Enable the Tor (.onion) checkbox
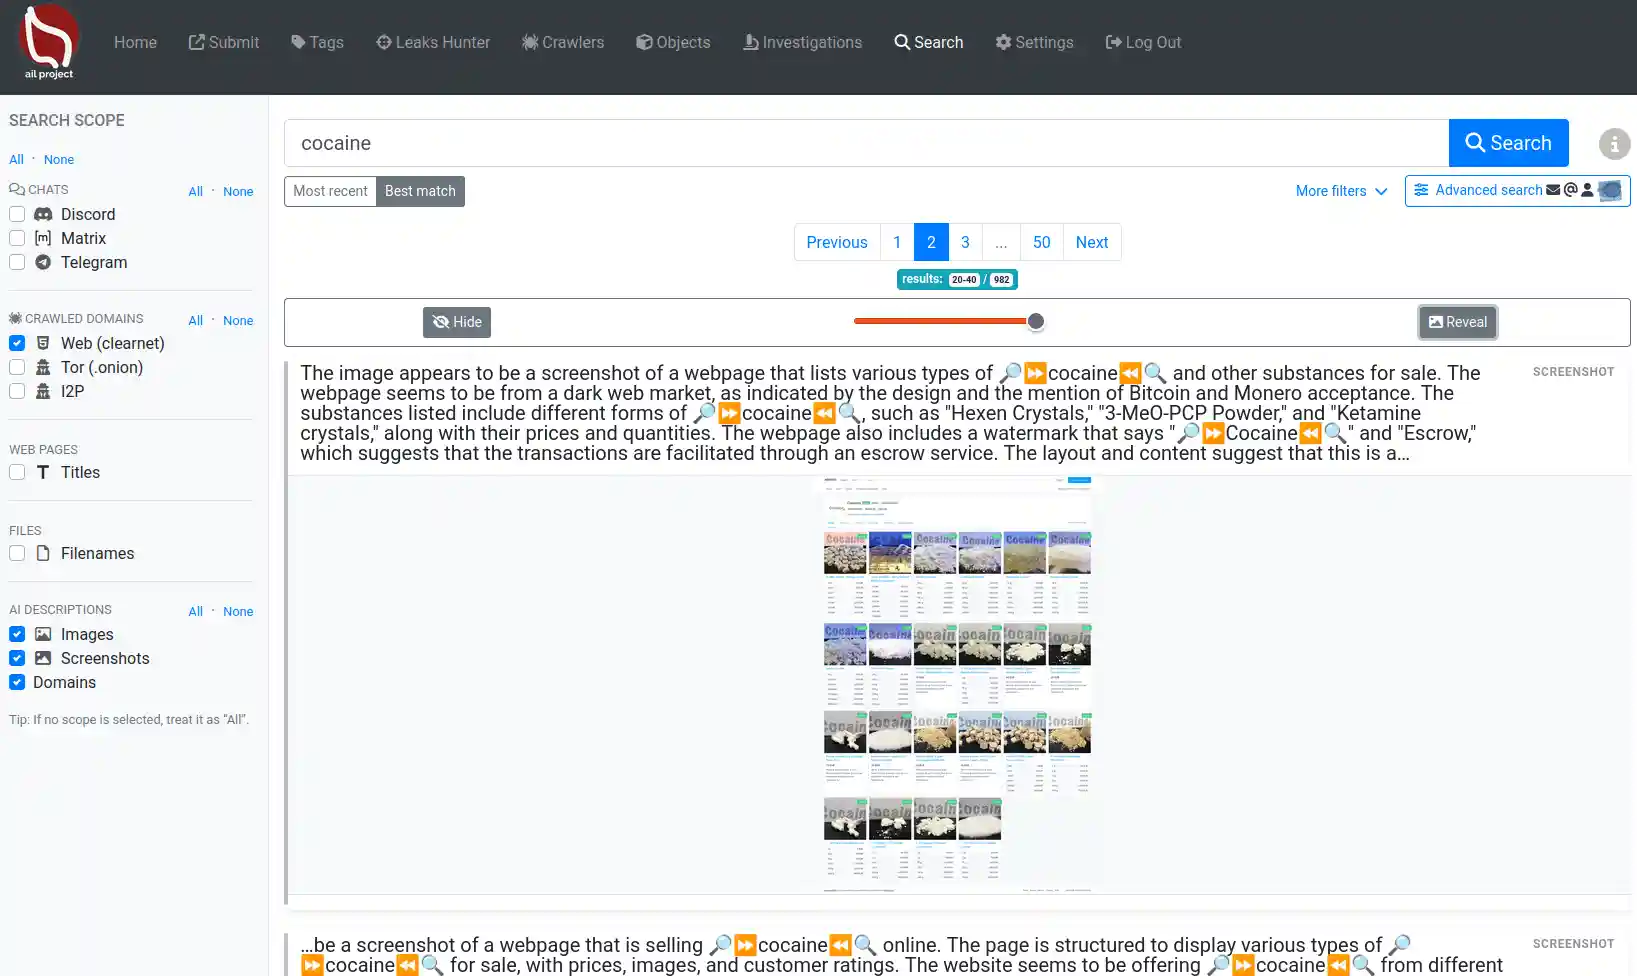Image resolution: width=1637 pixels, height=976 pixels. tap(17, 367)
